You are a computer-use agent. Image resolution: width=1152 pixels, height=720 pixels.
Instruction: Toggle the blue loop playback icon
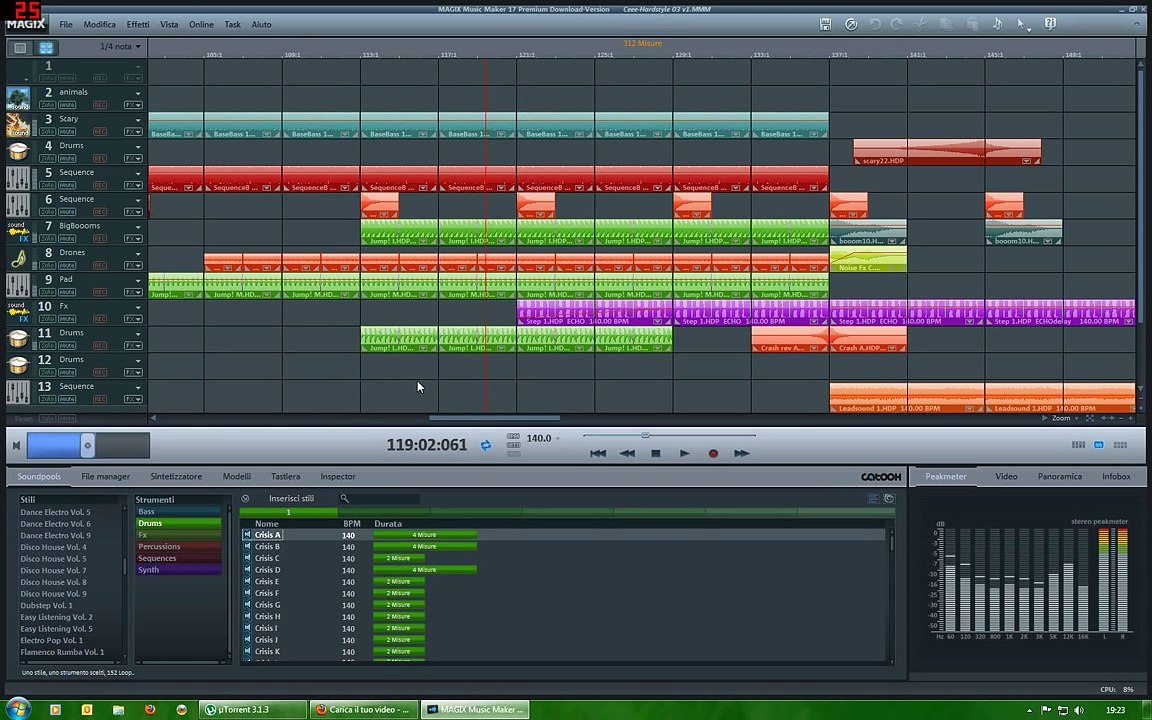tap(486, 445)
